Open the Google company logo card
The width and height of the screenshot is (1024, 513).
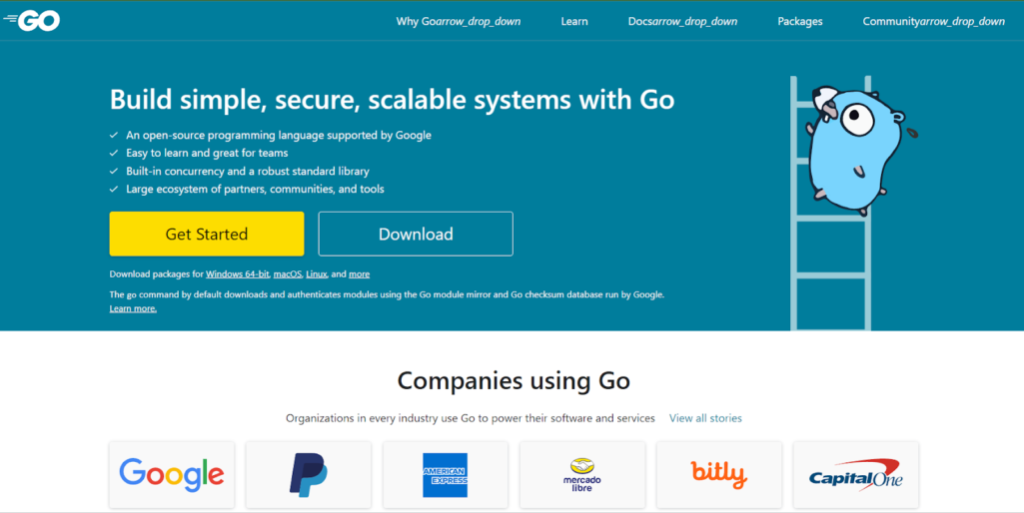[172, 474]
